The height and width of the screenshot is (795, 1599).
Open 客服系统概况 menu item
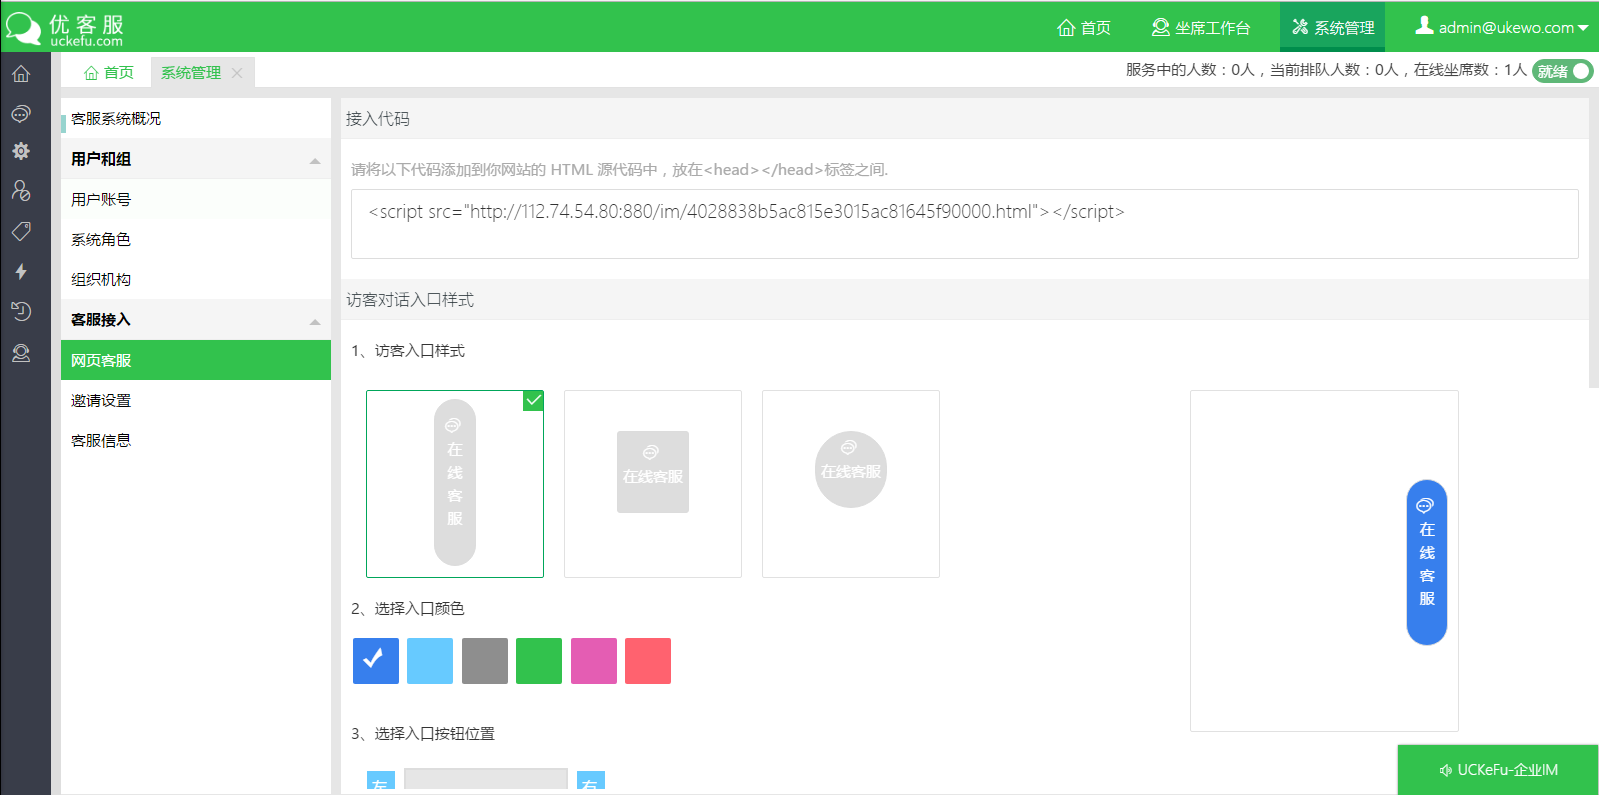tap(196, 118)
